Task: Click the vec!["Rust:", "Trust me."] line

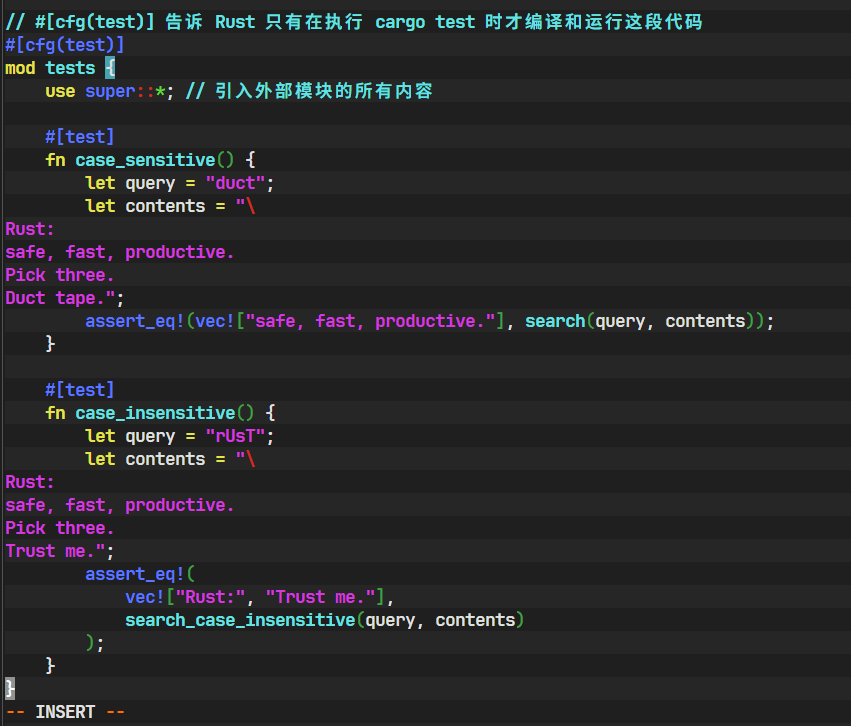Action: (x=259, y=597)
